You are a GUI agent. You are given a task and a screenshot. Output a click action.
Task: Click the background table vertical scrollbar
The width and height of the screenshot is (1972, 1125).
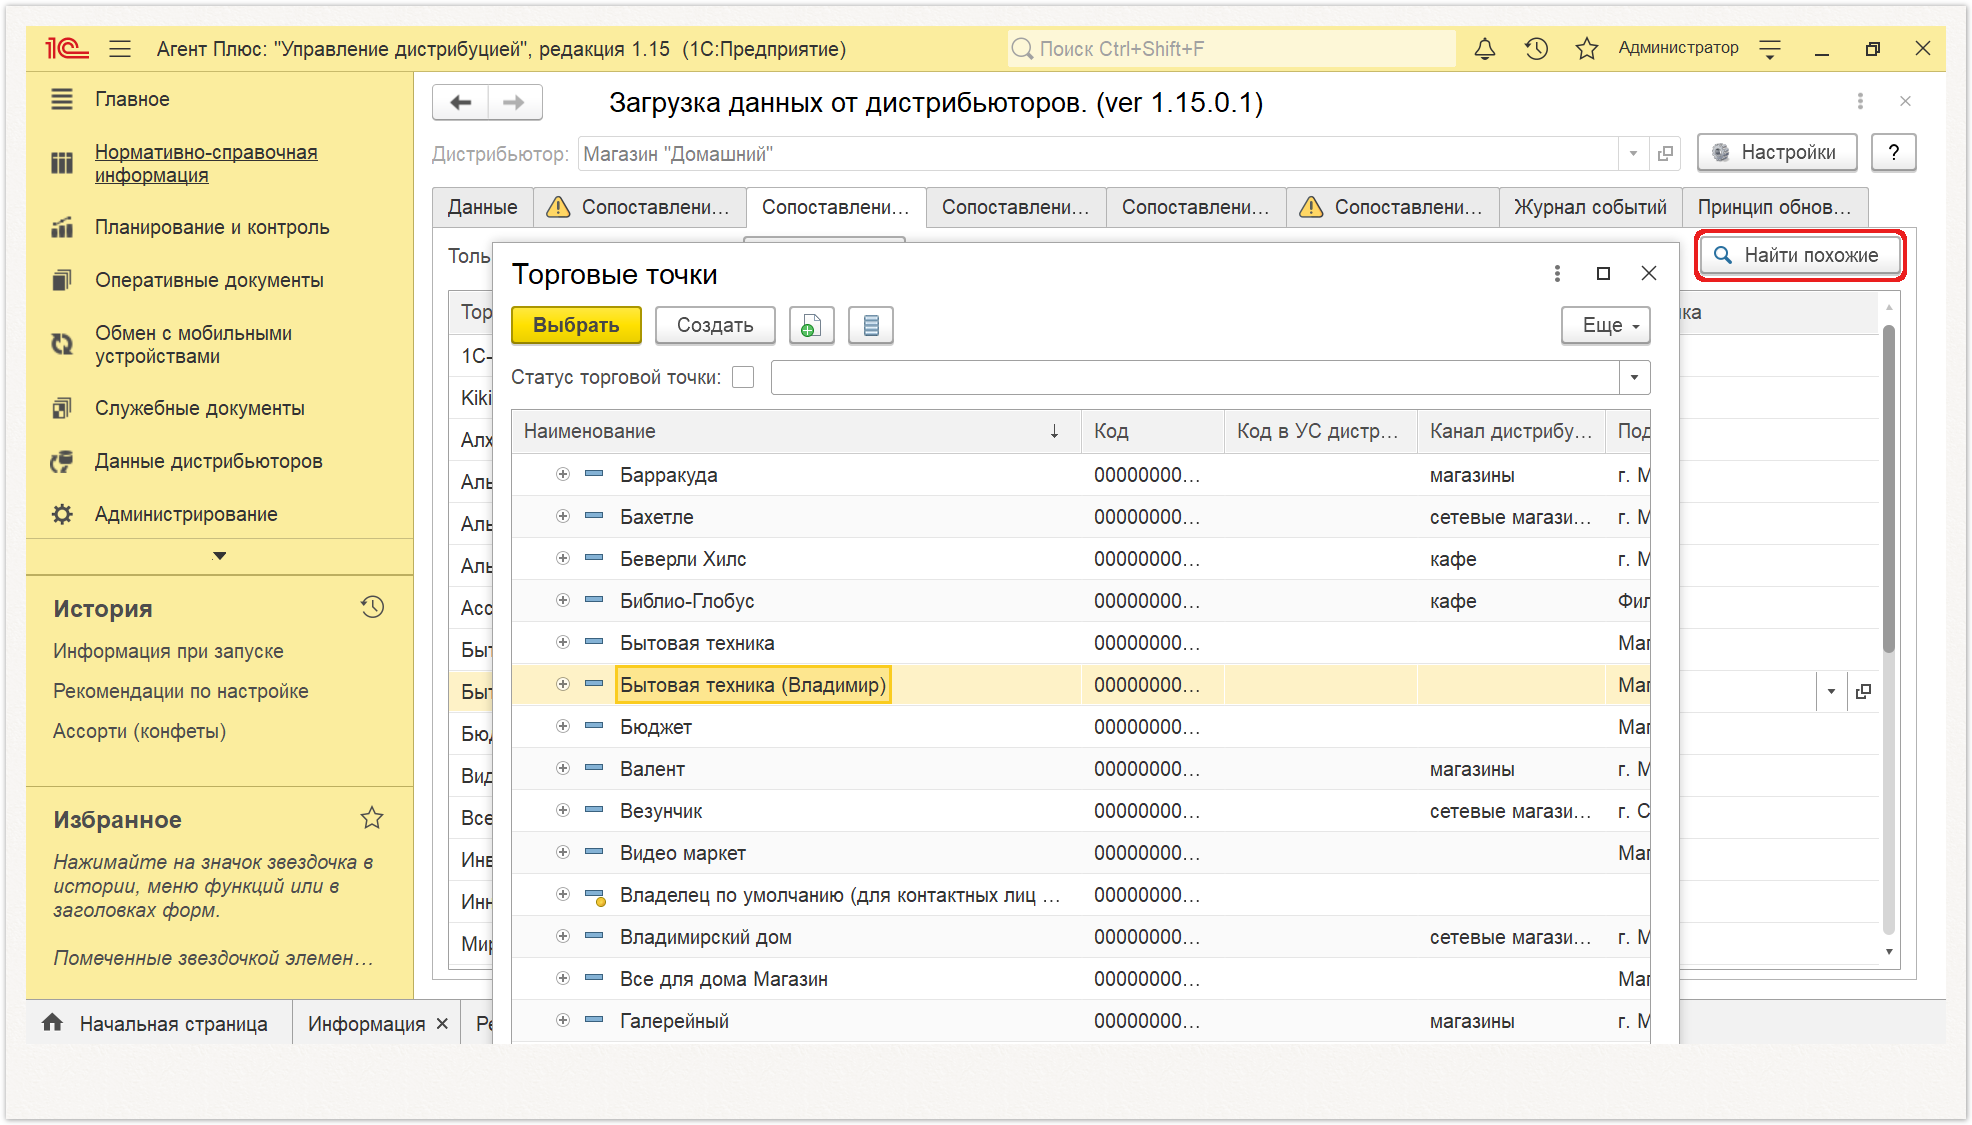(x=1888, y=488)
